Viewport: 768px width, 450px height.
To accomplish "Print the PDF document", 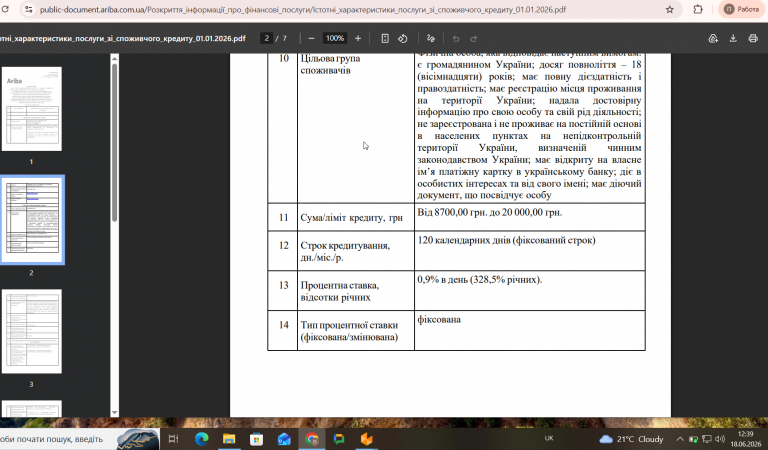I will pyautogui.click(x=753, y=38).
